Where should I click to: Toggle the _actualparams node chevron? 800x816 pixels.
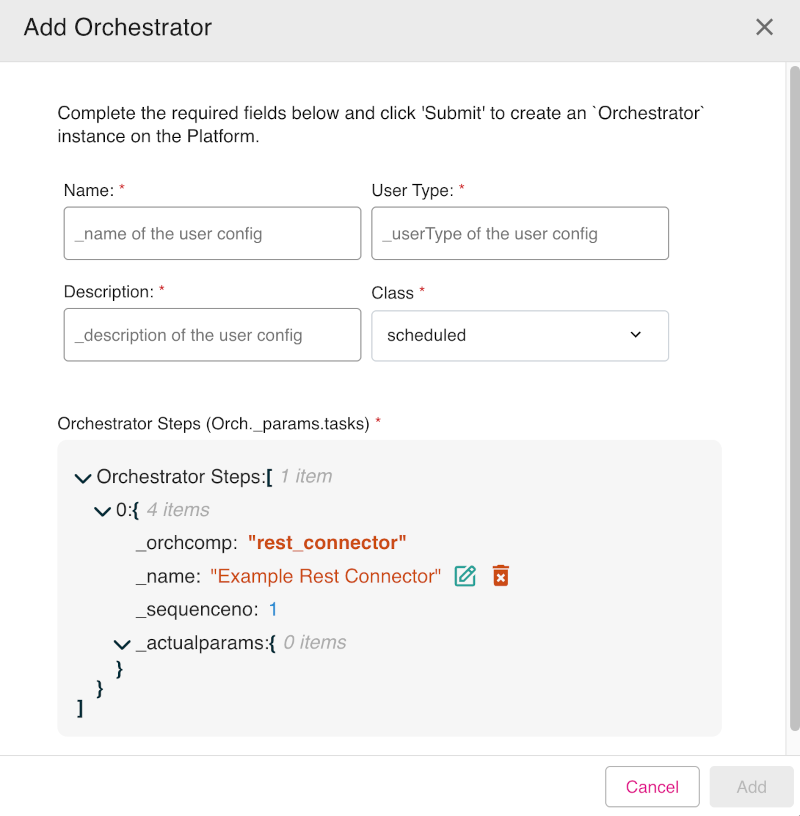point(123,644)
